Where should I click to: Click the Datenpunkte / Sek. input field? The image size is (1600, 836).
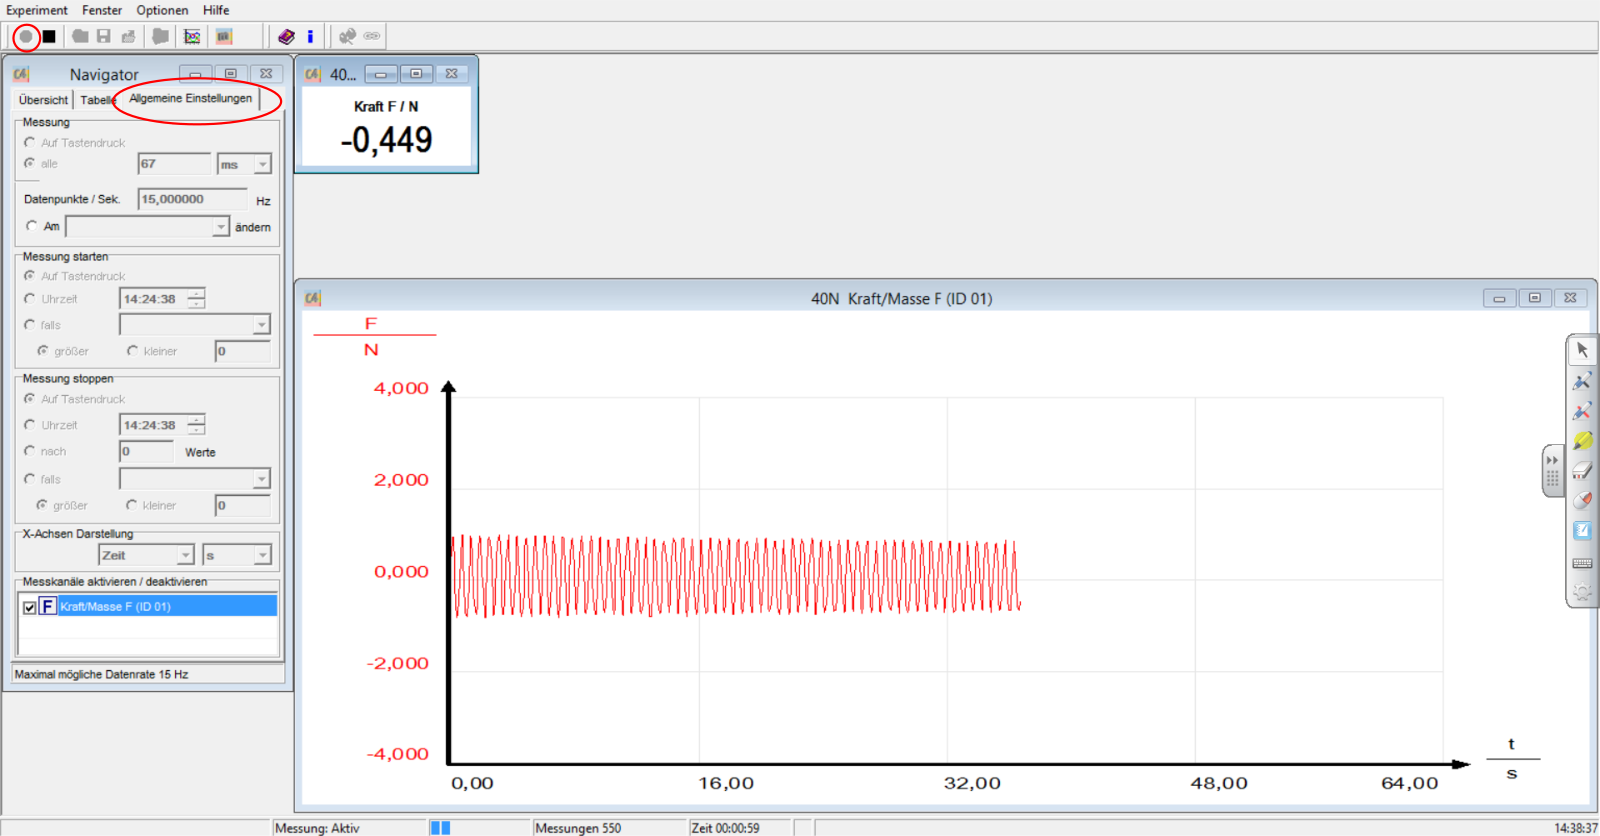coord(191,199)
